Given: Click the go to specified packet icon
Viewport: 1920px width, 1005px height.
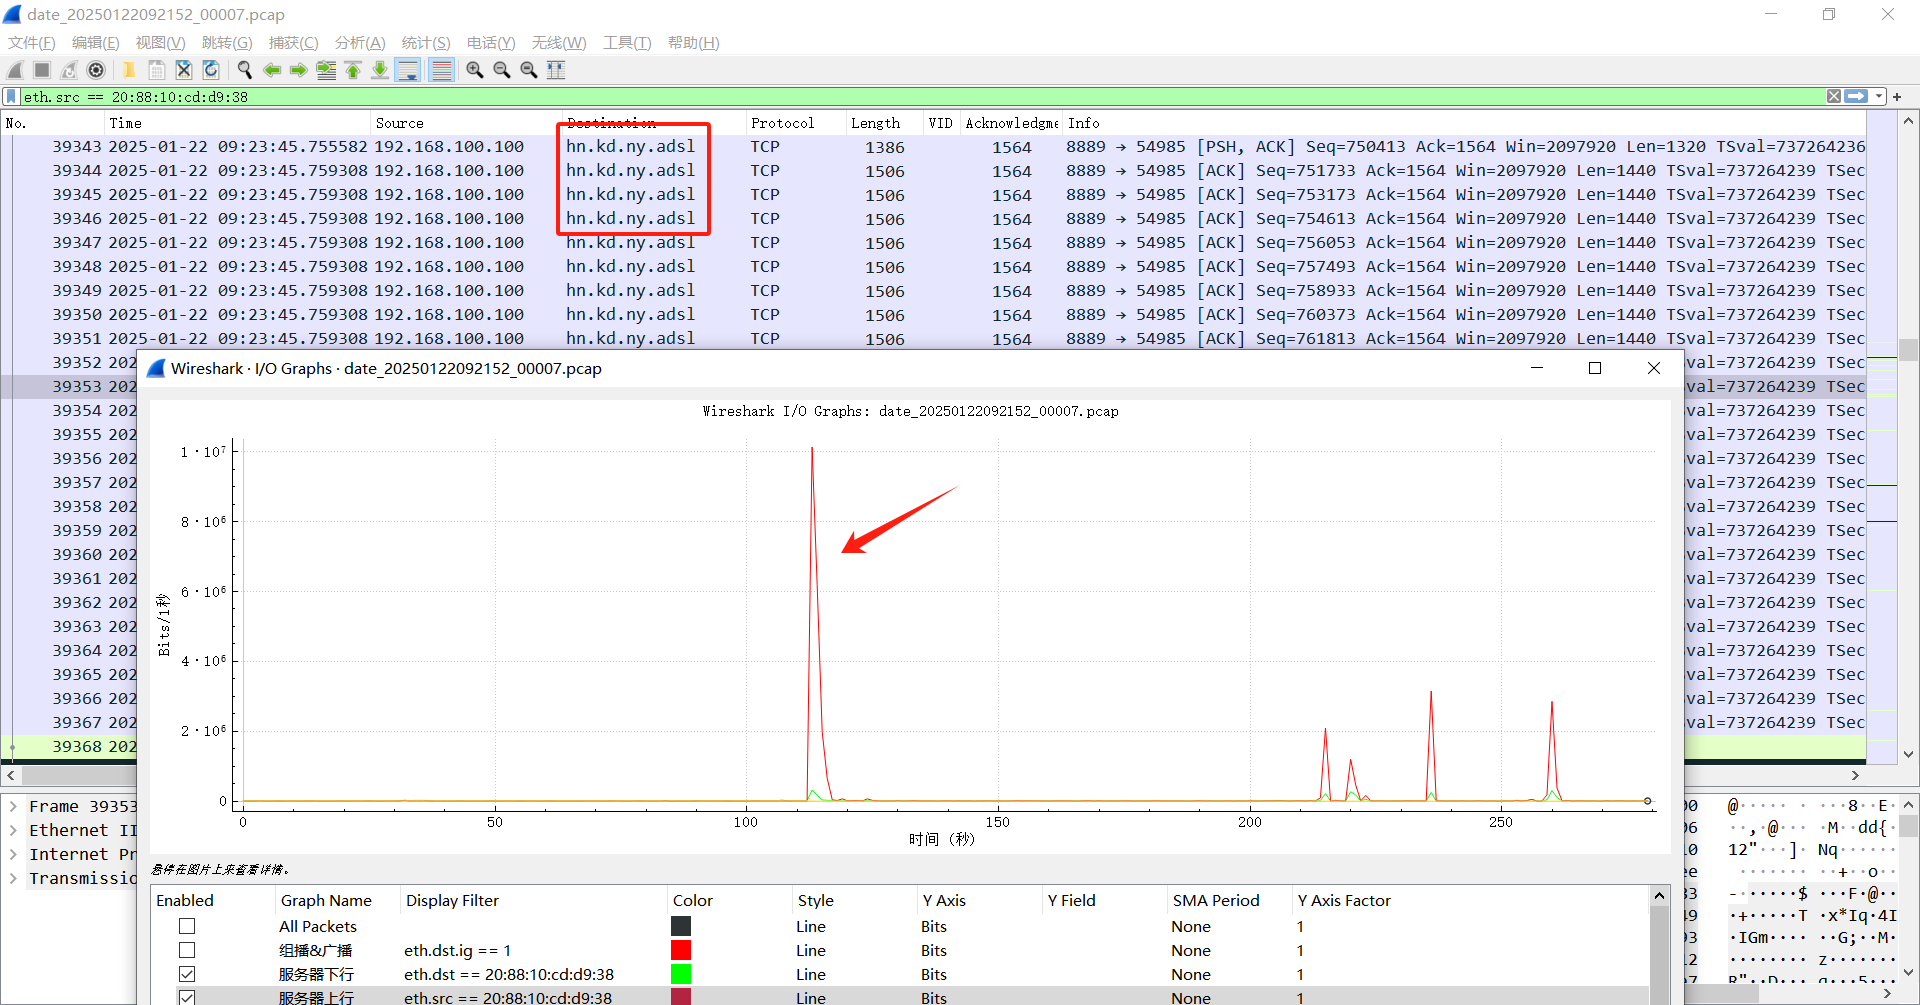Looking at the screenshot, I should [326, 70].
